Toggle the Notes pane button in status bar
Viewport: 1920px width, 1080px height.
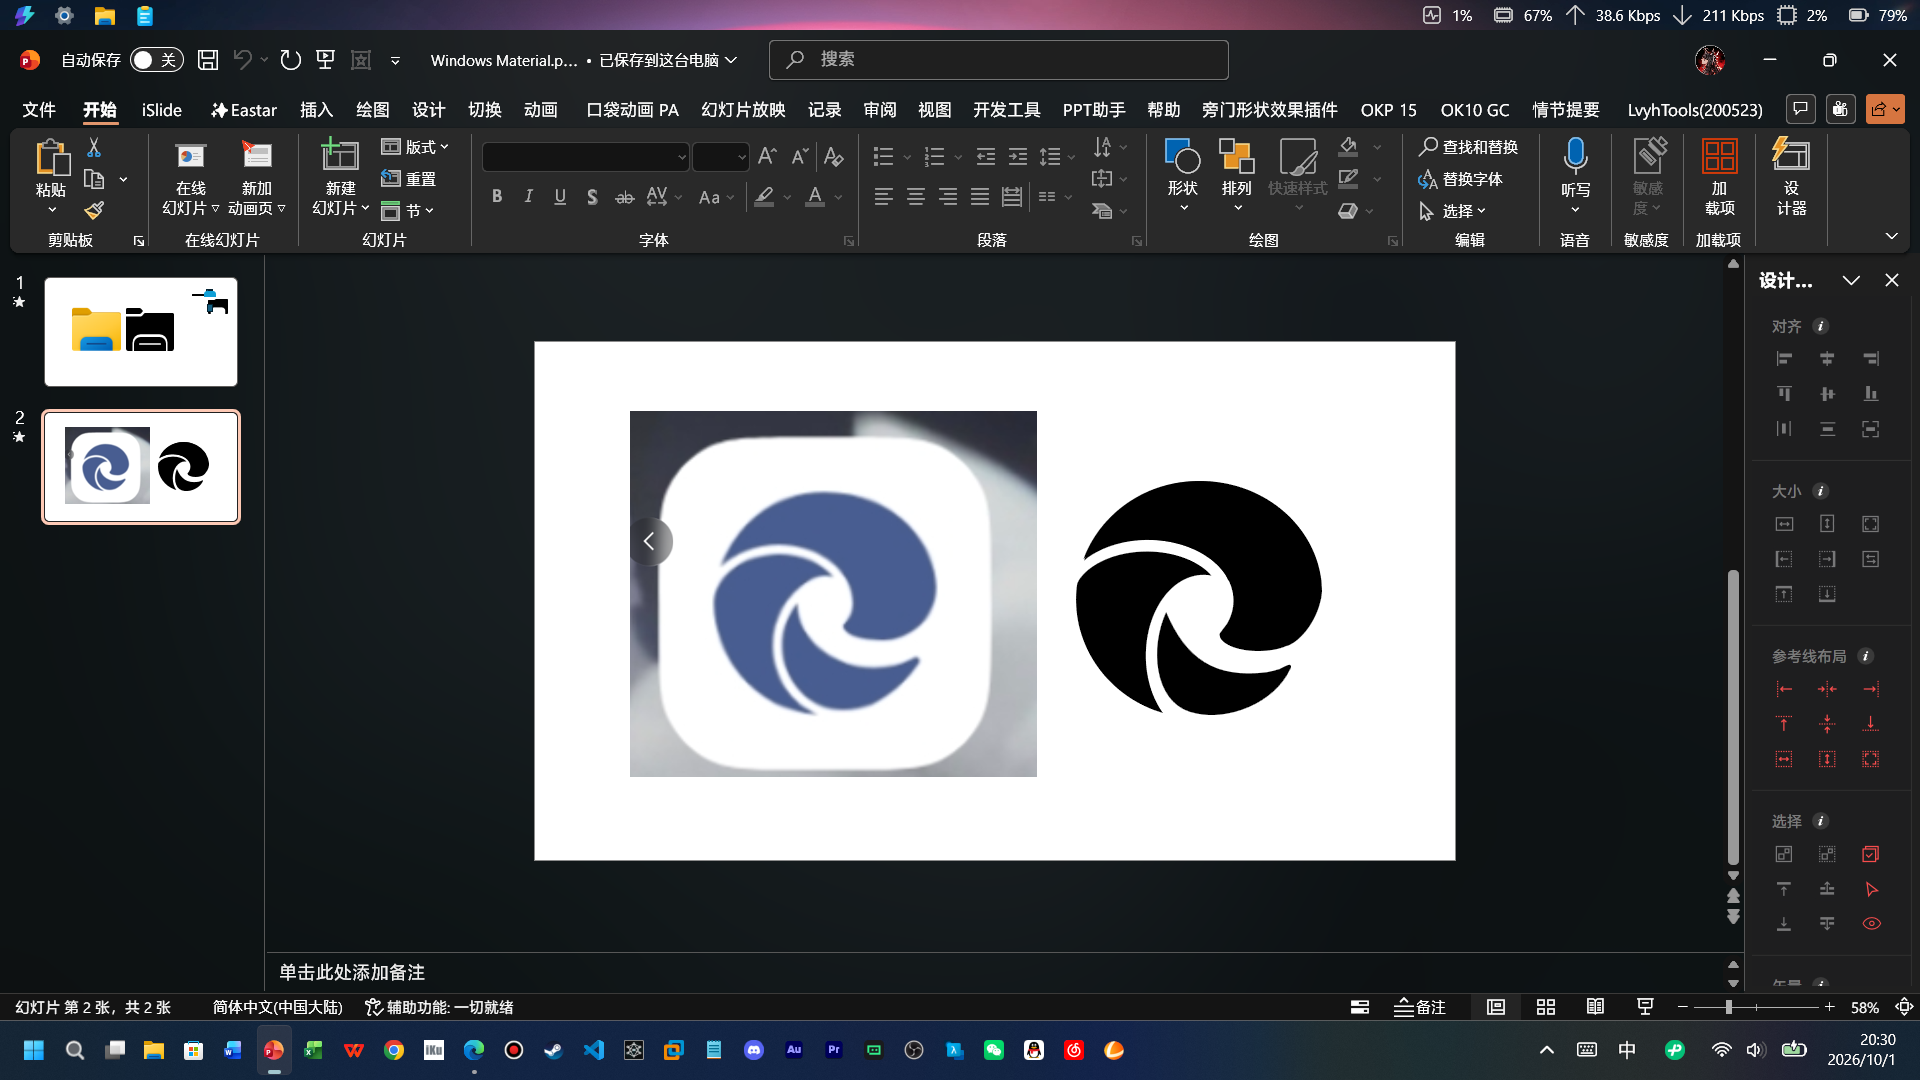(x=1420, y=1007)
